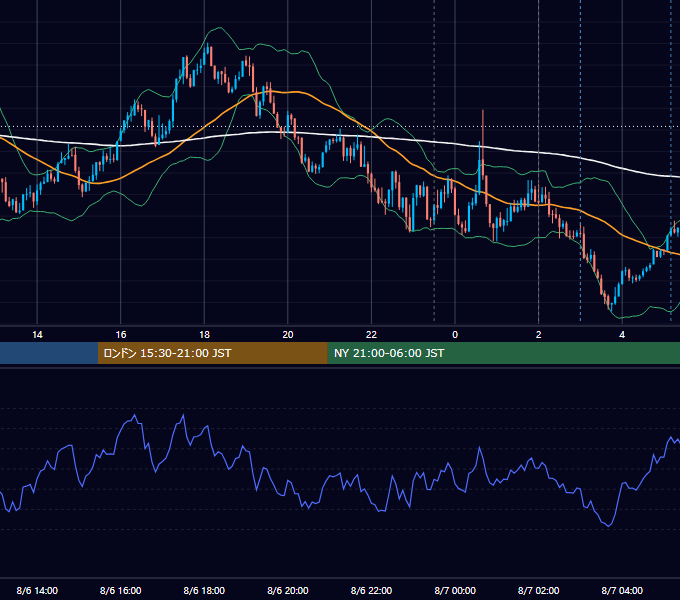Click the lowest candle before 4:00
This screenshot has width=680, height=600.
pos(611,306)
